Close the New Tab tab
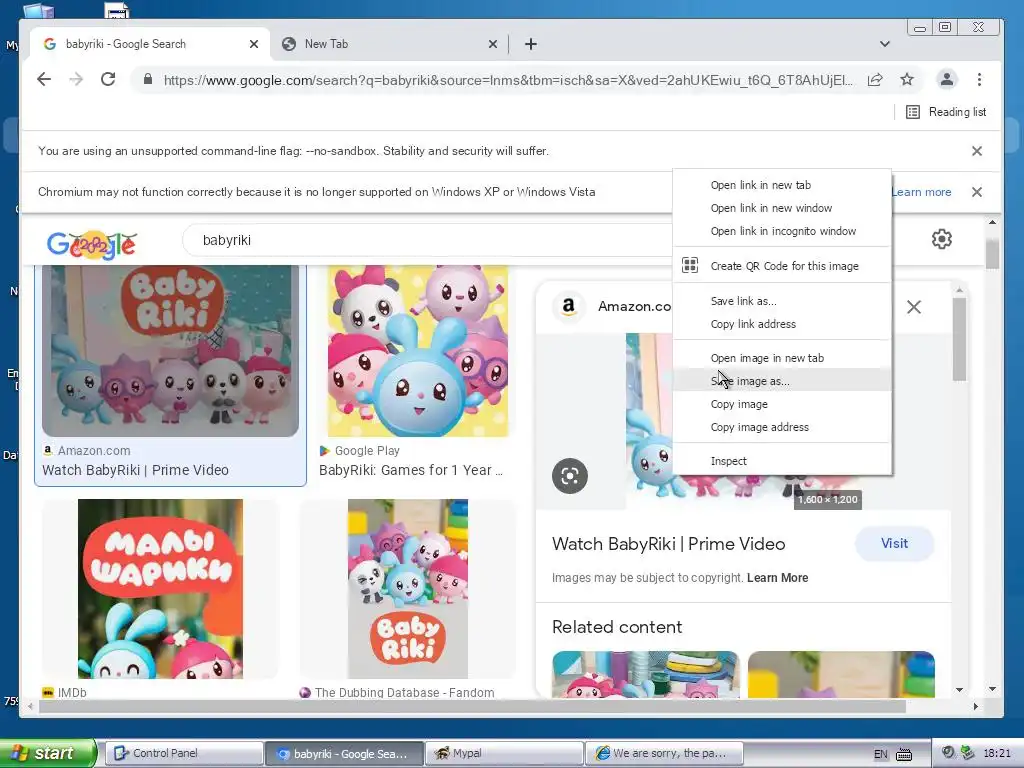The height and width of the screenshot is (768, 1024). tap(492, 44)
